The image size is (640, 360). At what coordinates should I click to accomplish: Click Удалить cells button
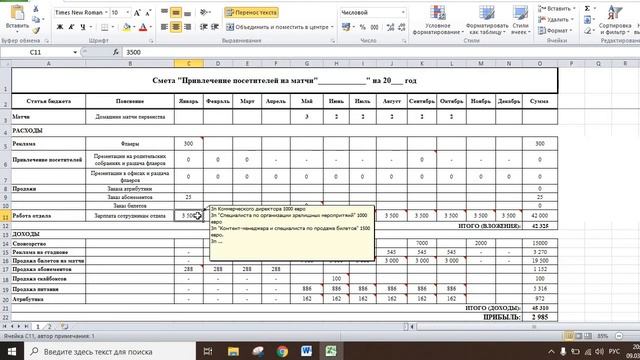[555, 19]
